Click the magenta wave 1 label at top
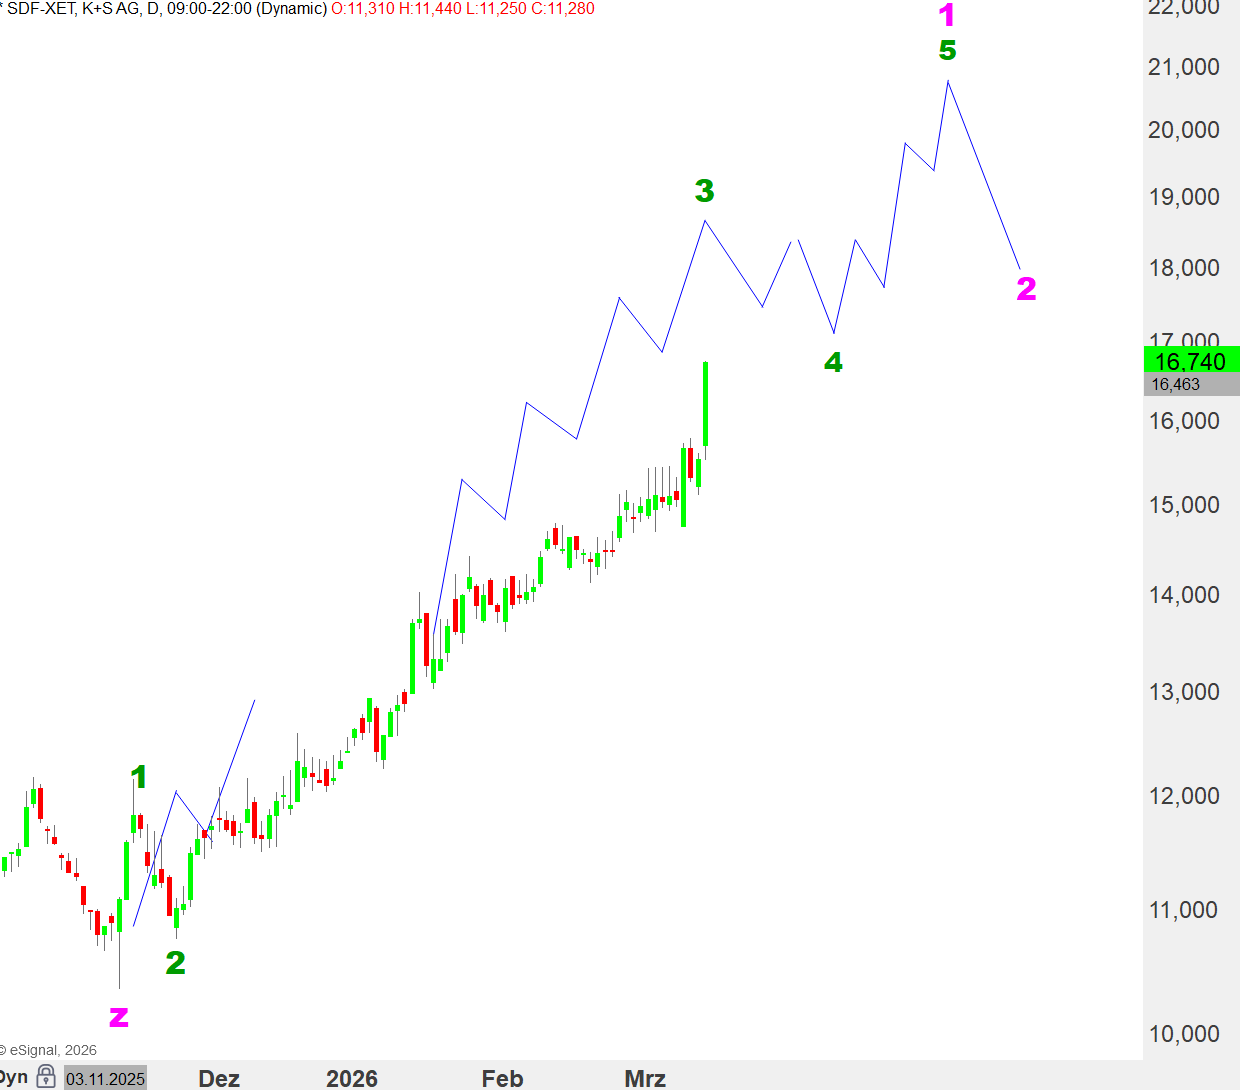This screenshot has width=1240, height=1090. pyautogui.click(x=947, y=16)
